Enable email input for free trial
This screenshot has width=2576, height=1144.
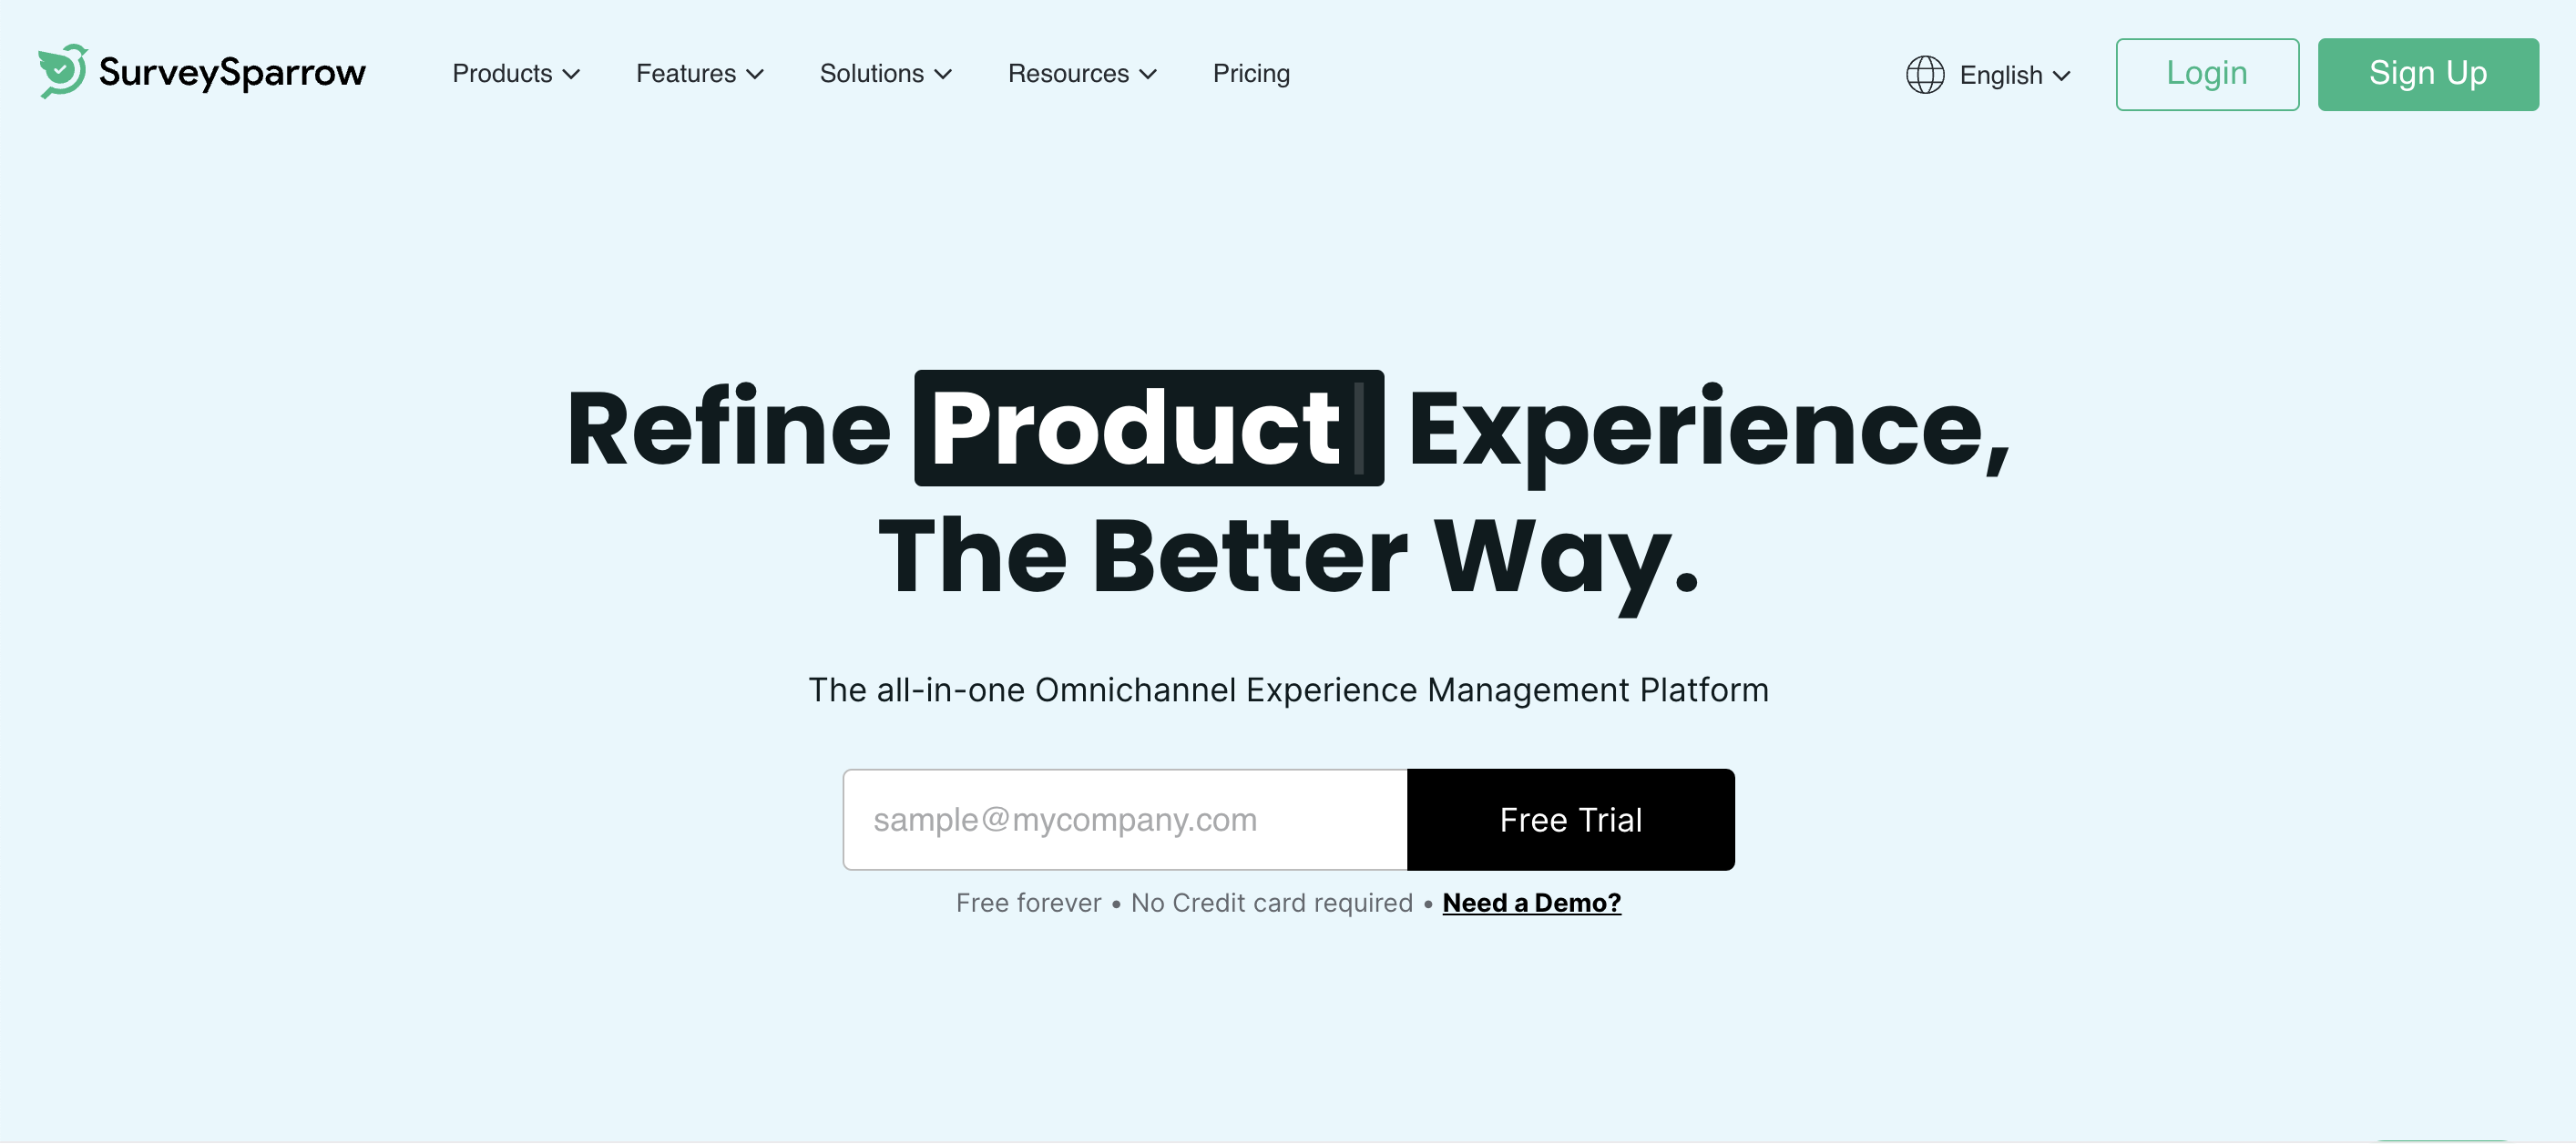(1124, 819)
